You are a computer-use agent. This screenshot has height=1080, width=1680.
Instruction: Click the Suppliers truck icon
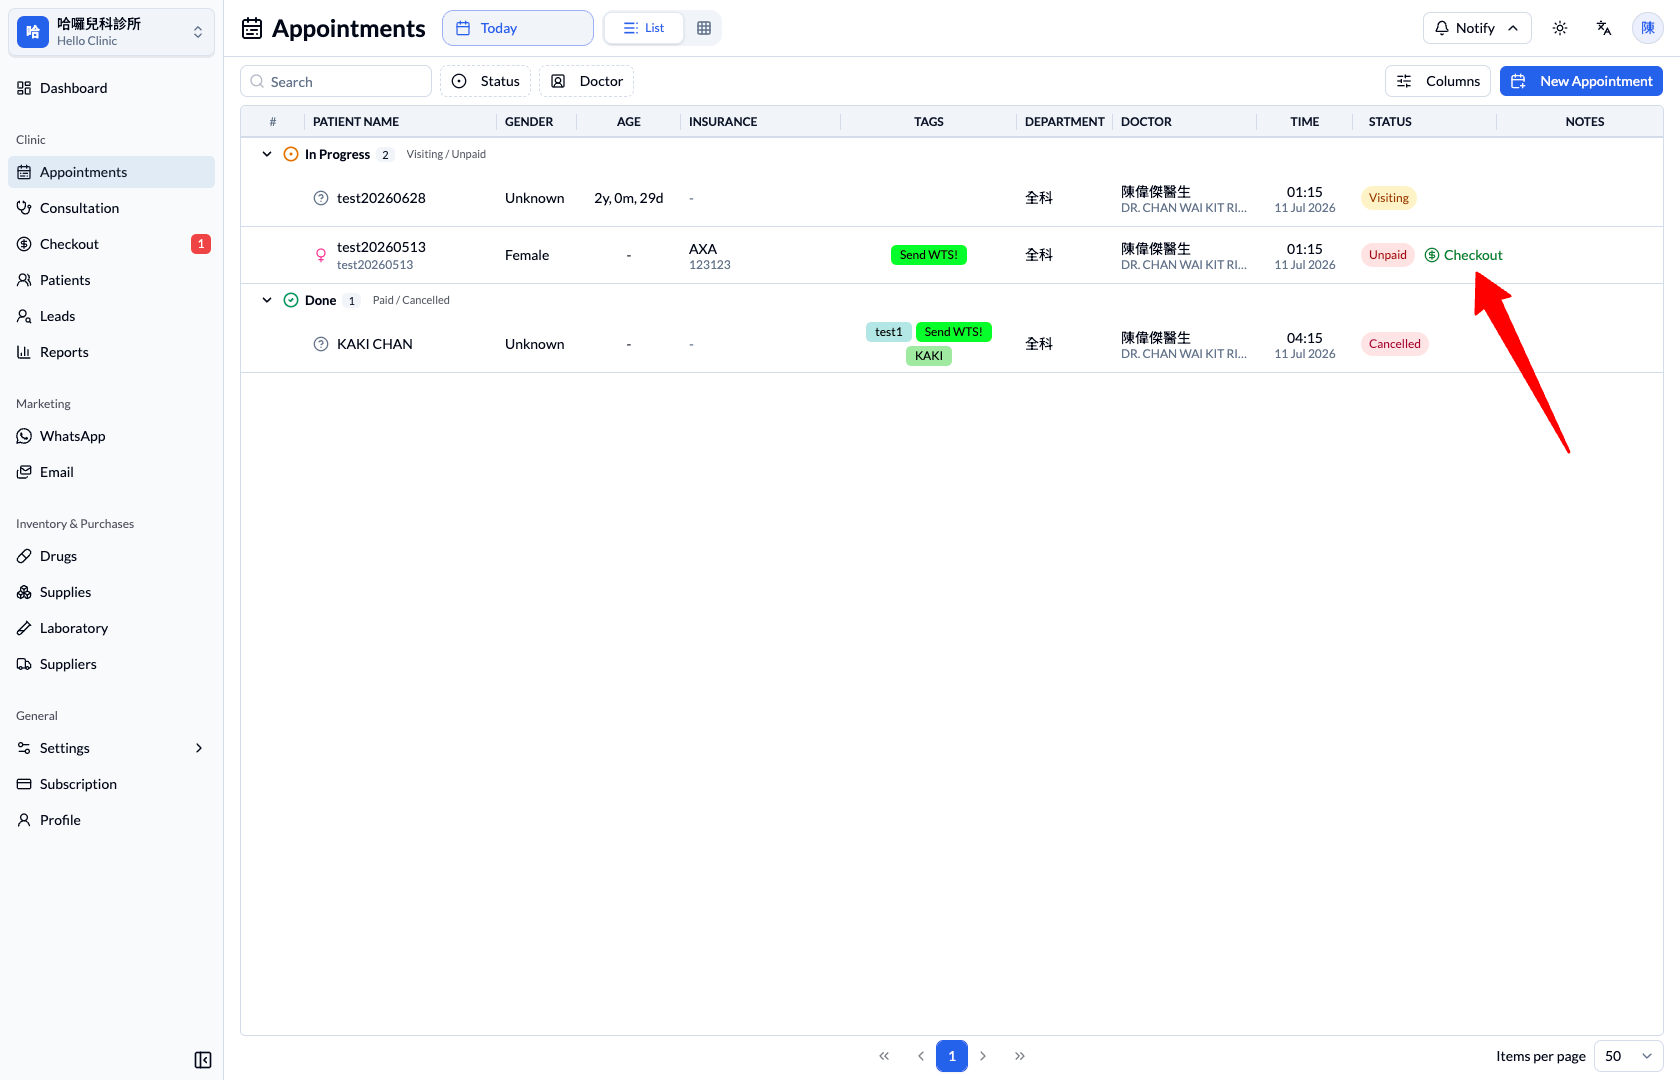pyautogui.click(x=24, y=664)
